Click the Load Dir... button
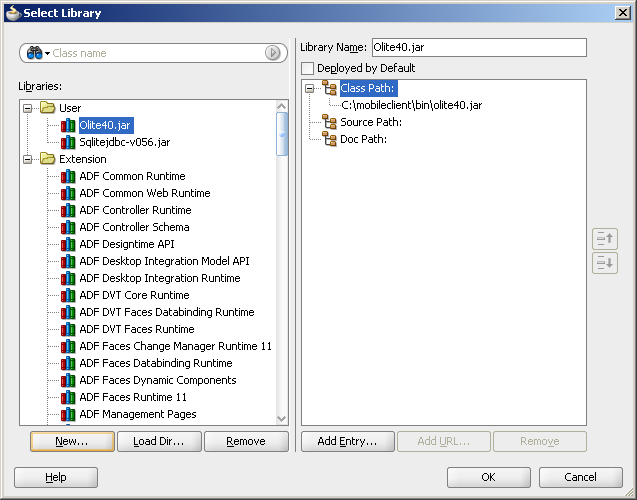Viewport: 637px width, 500px height. pos(159,441)
